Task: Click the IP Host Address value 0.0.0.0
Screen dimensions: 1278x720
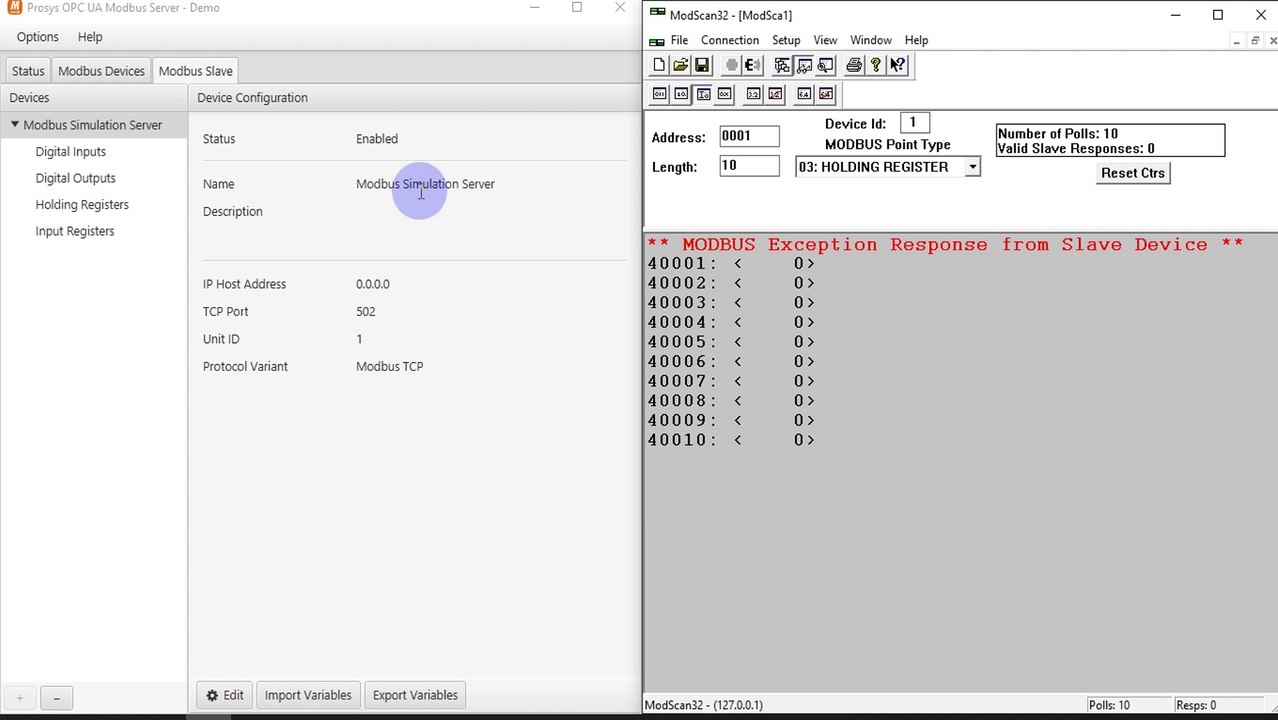Action: (x=373, y=284)
